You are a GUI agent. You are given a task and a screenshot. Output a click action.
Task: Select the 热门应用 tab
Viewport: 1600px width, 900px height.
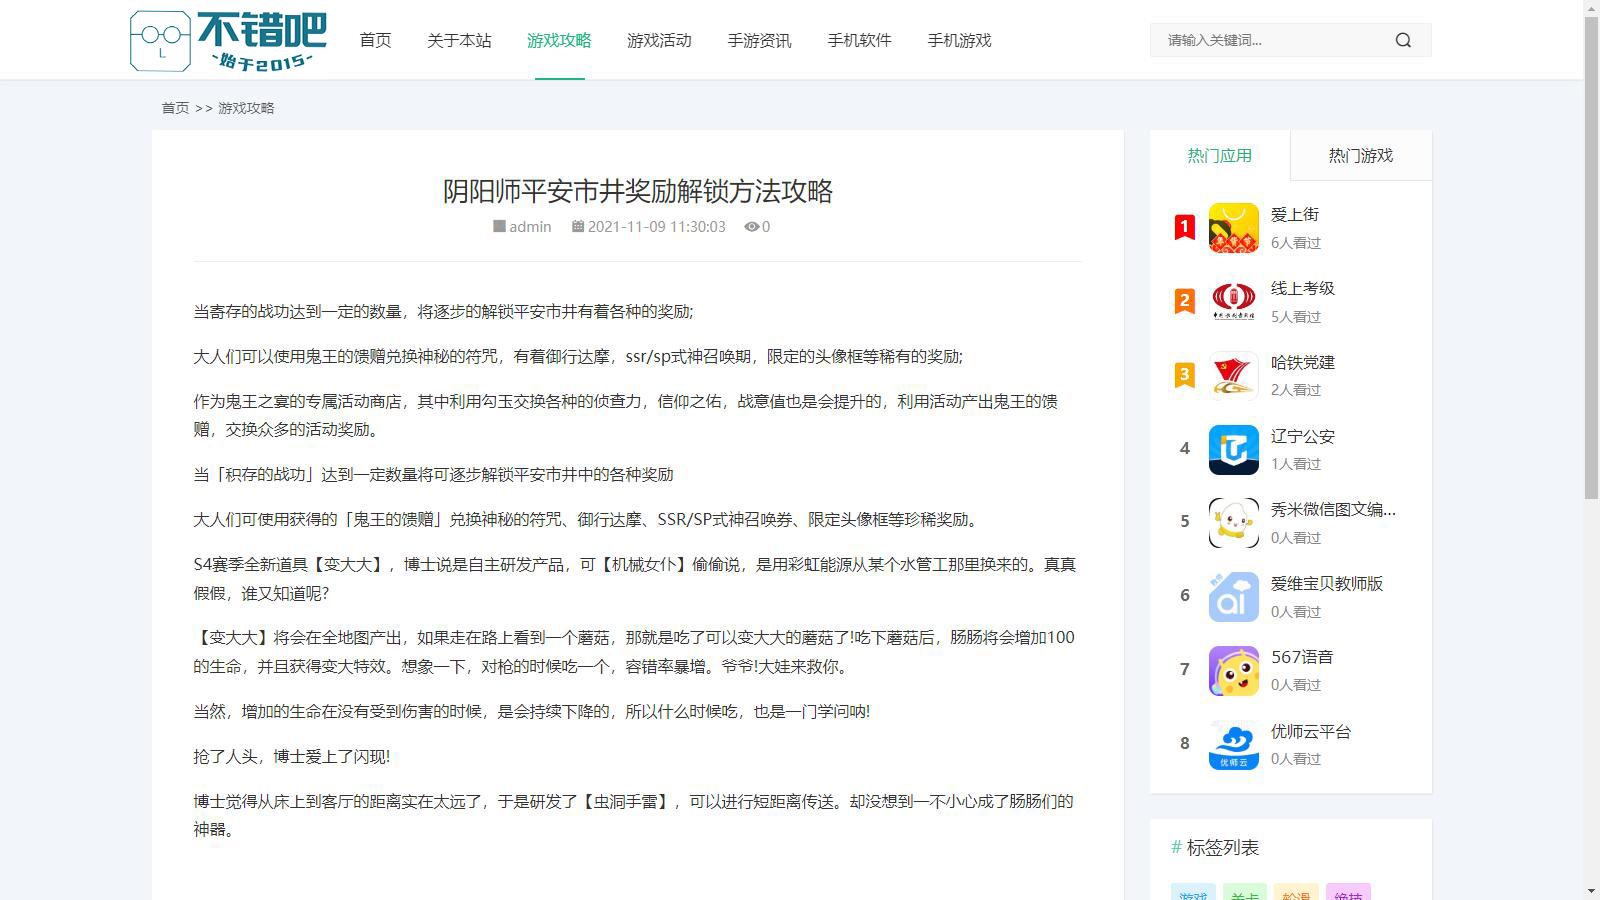click(1219, 155)
